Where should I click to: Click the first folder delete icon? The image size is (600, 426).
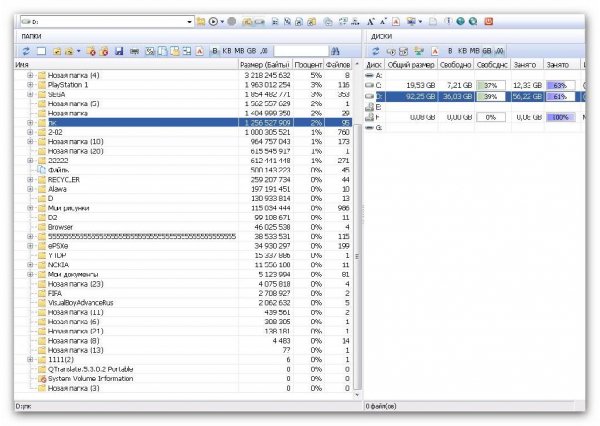point(91,51)
